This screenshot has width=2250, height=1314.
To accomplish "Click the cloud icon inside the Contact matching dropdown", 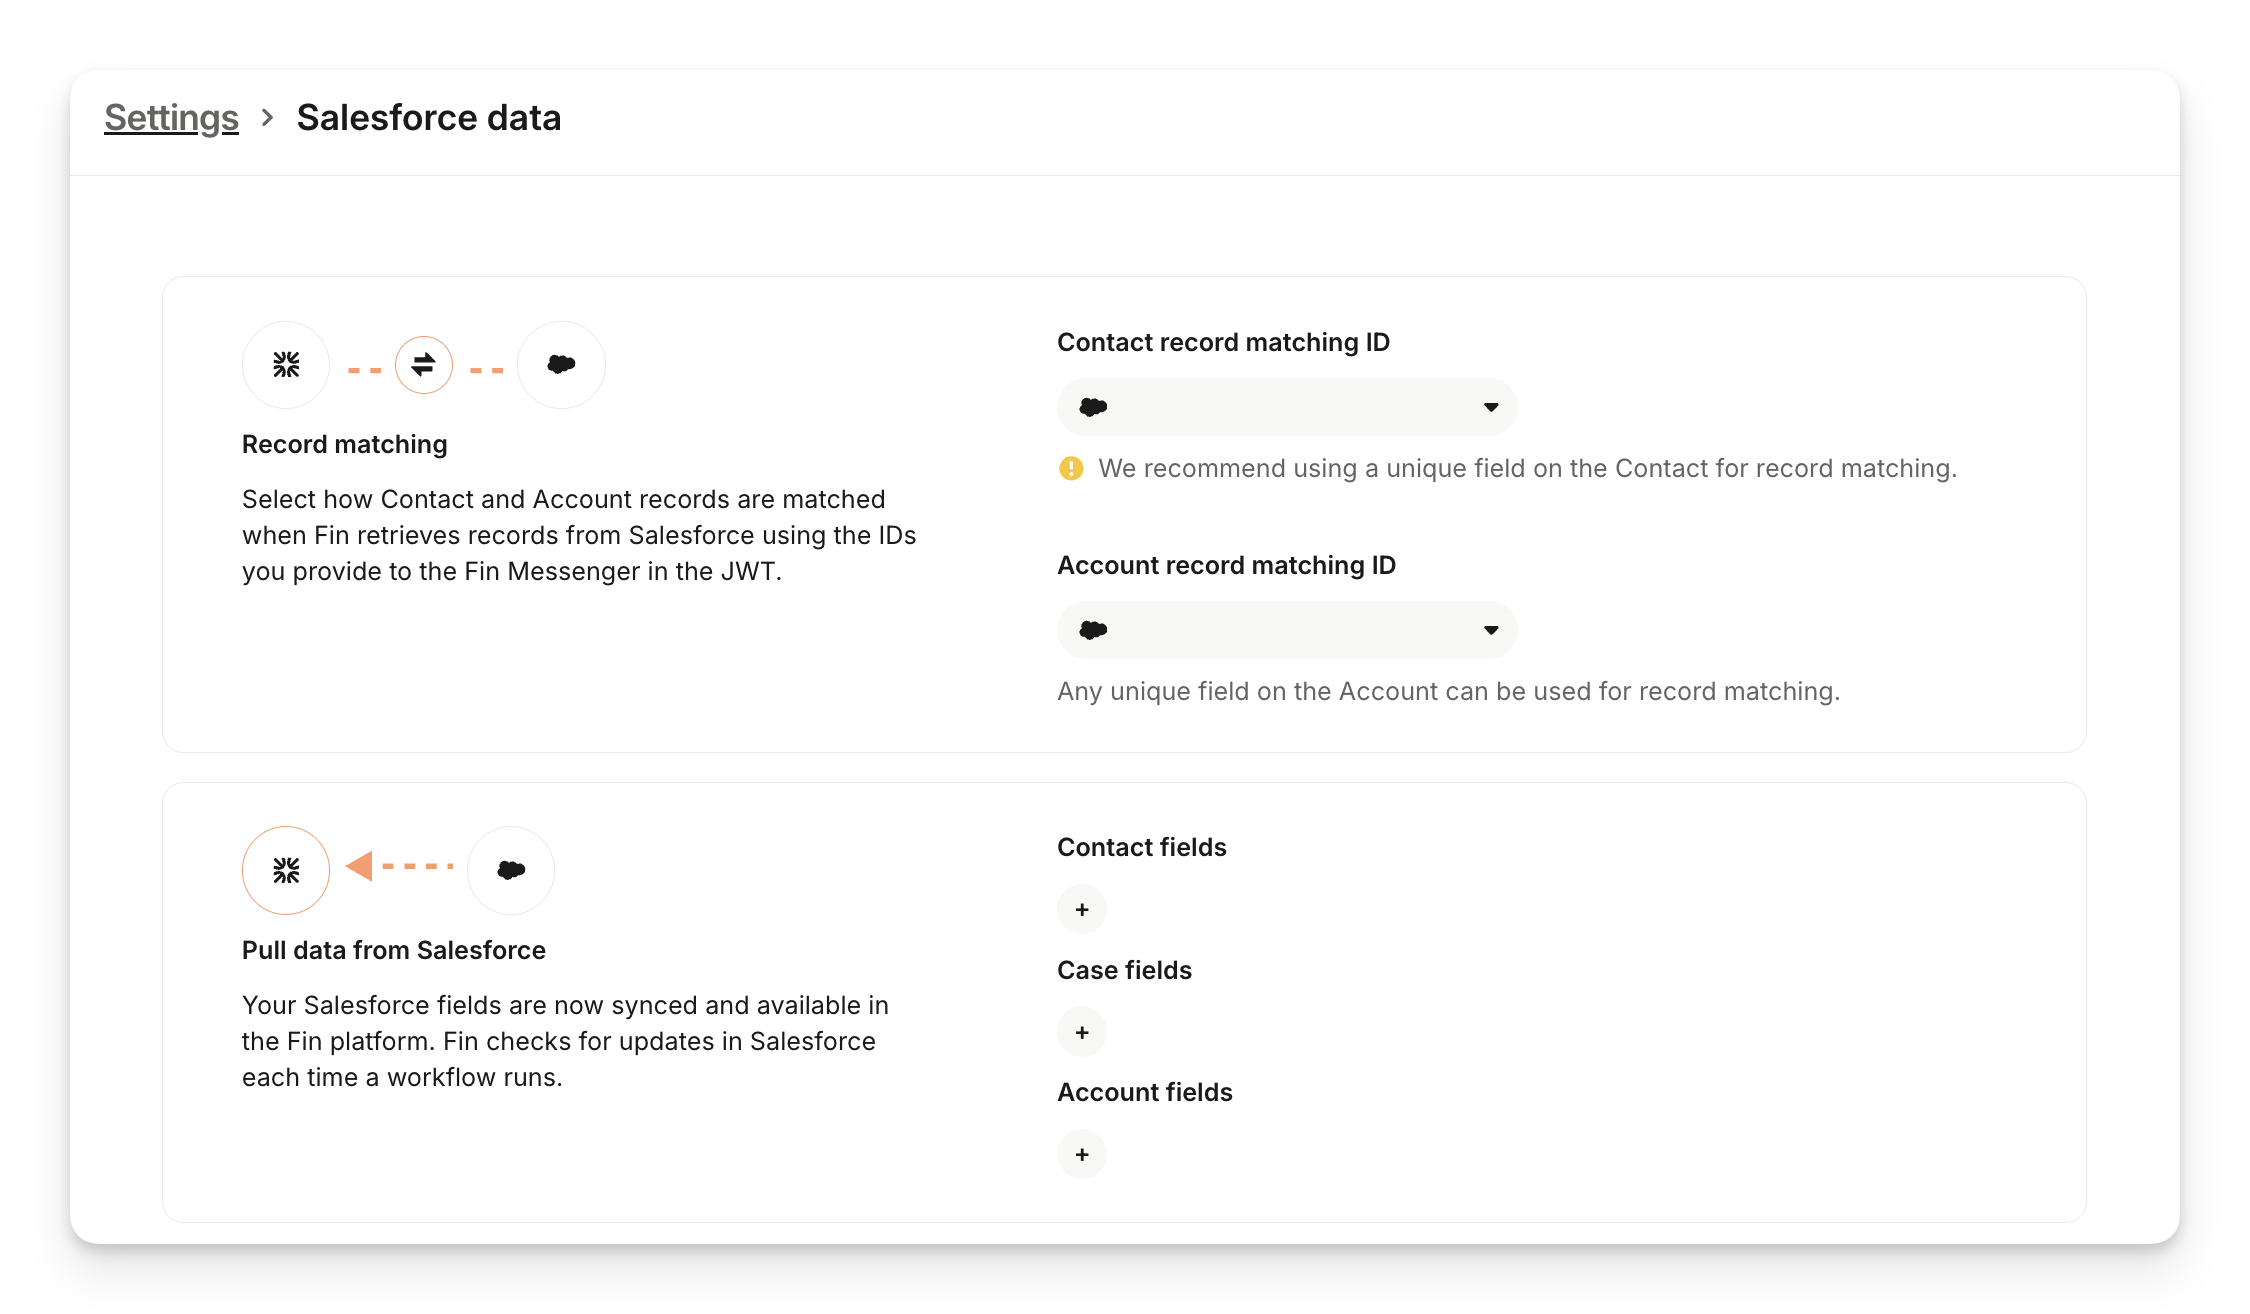I will coord(1093,407).
